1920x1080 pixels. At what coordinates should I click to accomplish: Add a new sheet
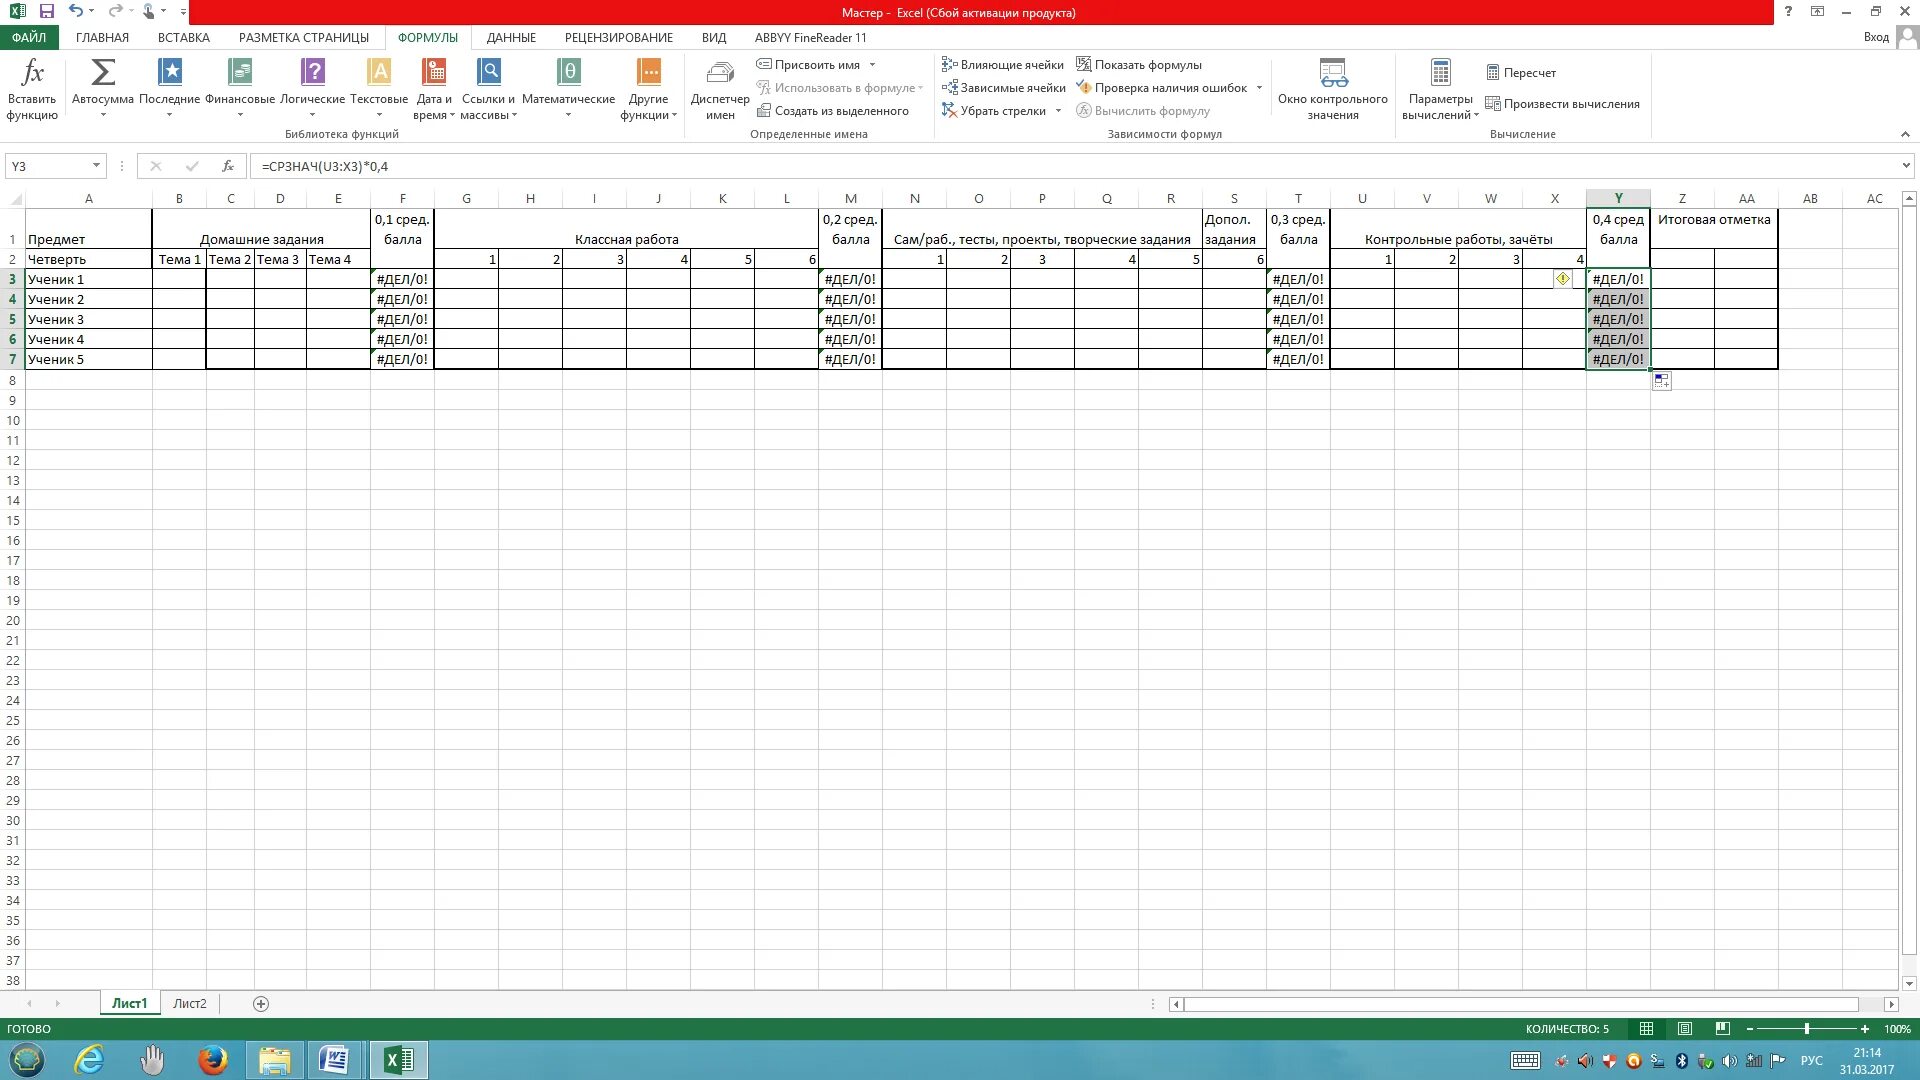tap(261, 1004)
